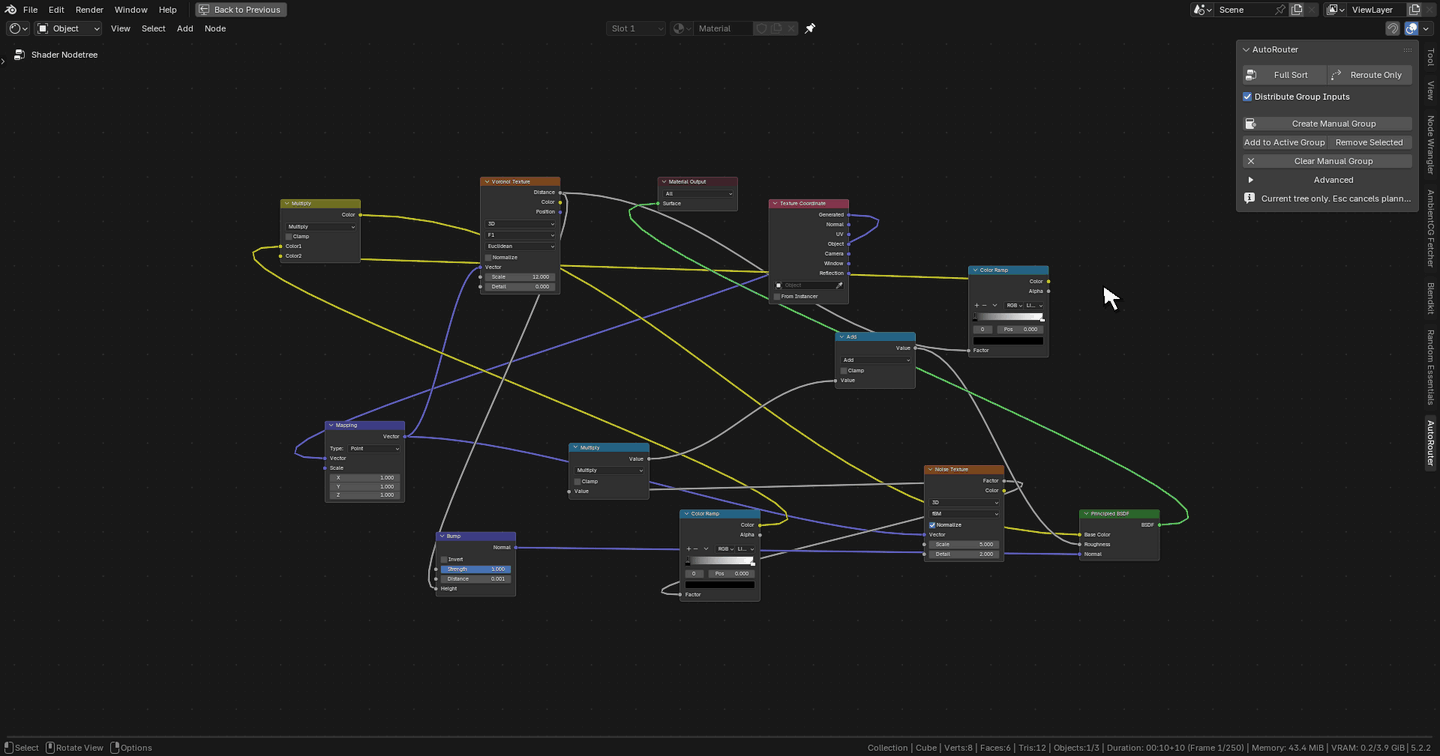Open the Render menu
The width and height of the screenshot is (1440, 756).
pos(89,9)
